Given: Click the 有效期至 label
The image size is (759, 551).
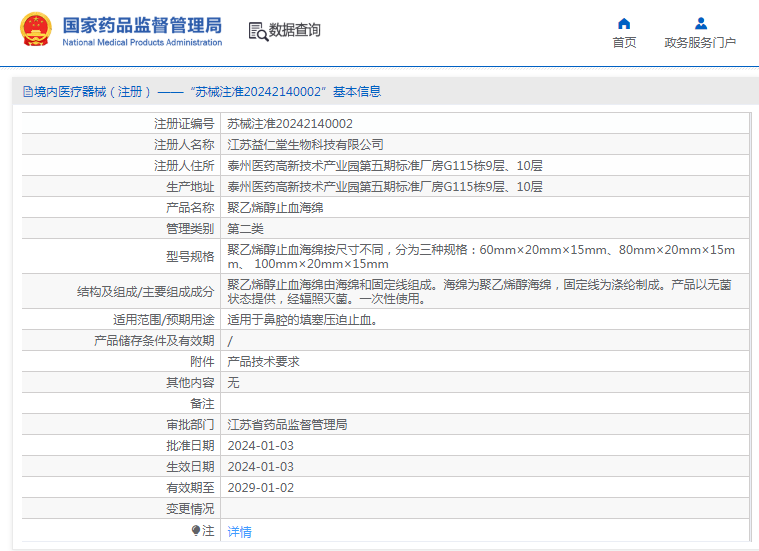Looking at the screenshot, I should (x=190, y=488).
